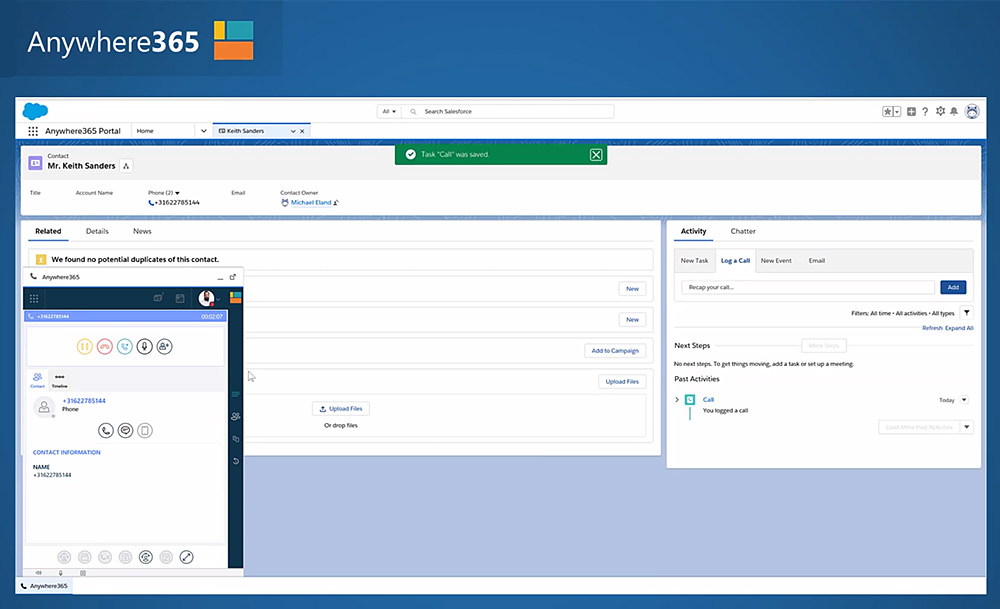Click the Expand All link
Viewport: 1000px width, 609px height.
coord(959,328)
